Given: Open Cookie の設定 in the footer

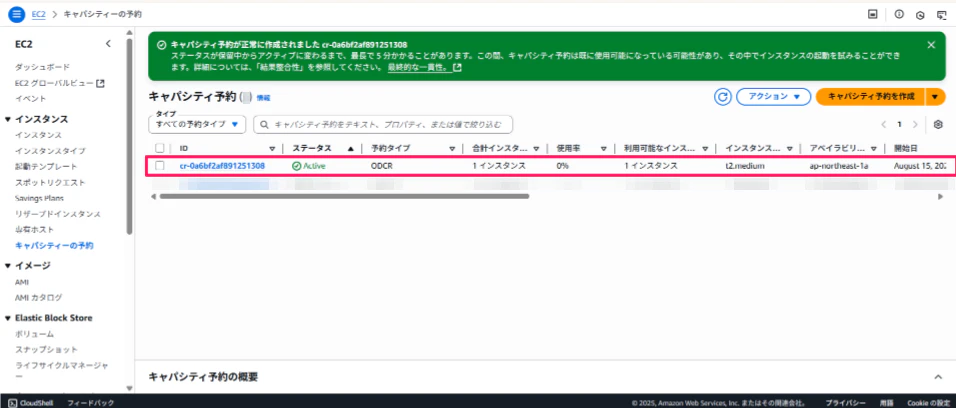Looking at the screenshot, I should click(927, 403).
